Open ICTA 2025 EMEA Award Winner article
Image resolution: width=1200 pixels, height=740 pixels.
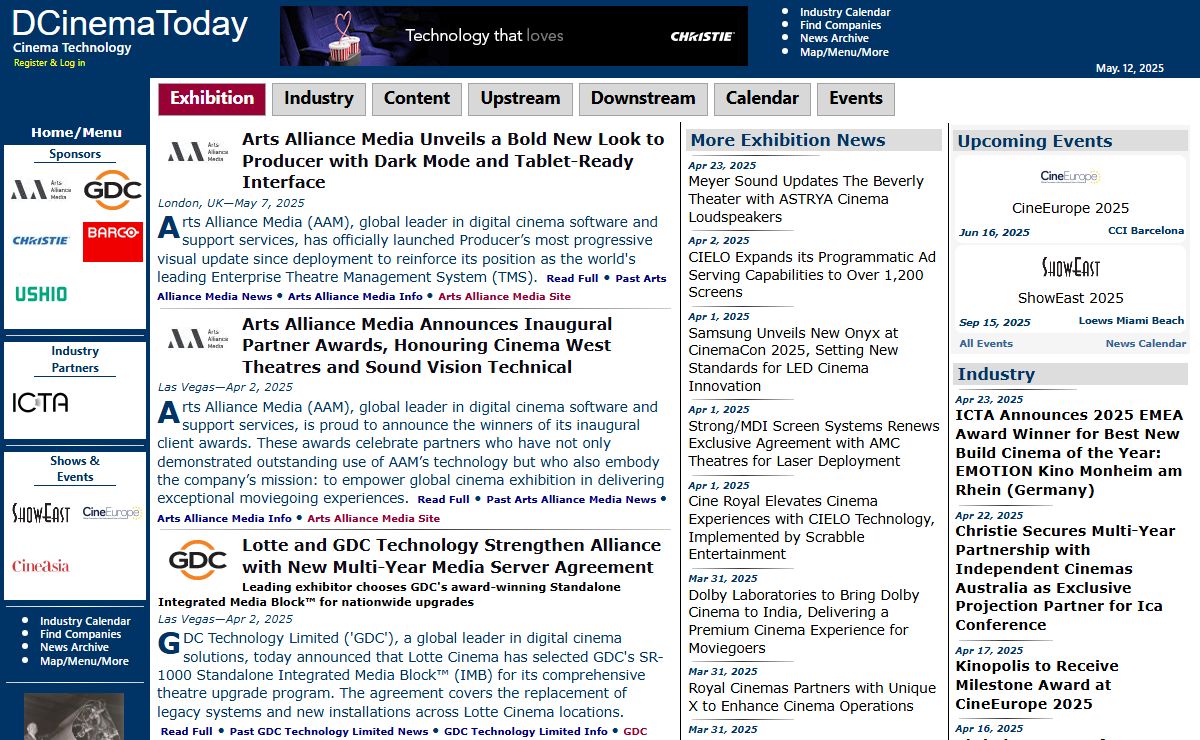1069,452
